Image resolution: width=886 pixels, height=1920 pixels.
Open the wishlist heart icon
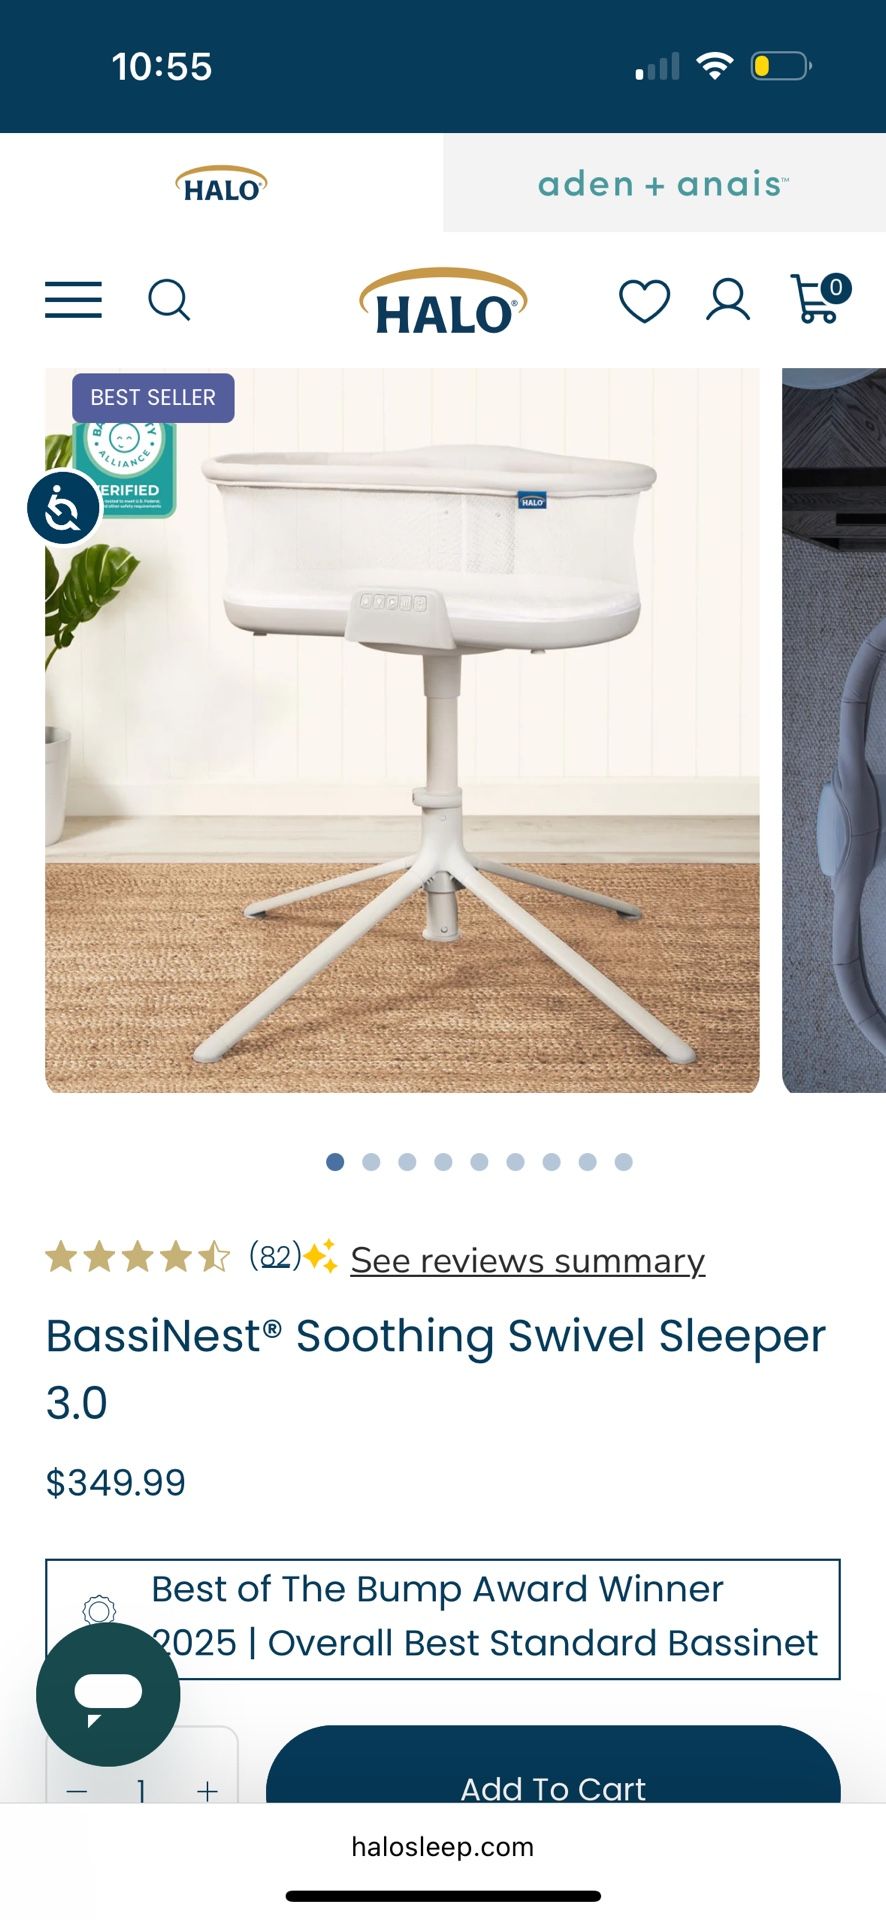pyautogui.click(x=644, y=301)
